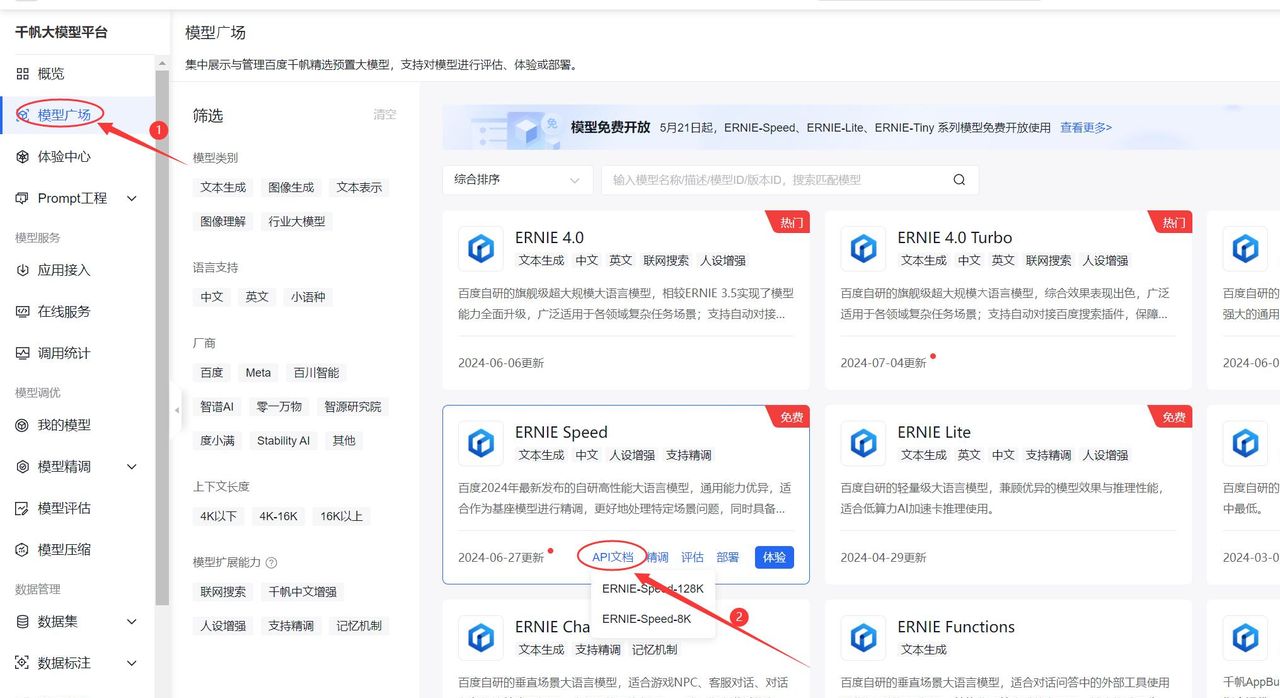This screenshot has width=1280, height=698.
Task: Click the model search input field
Action: click(x=790, y=180)
